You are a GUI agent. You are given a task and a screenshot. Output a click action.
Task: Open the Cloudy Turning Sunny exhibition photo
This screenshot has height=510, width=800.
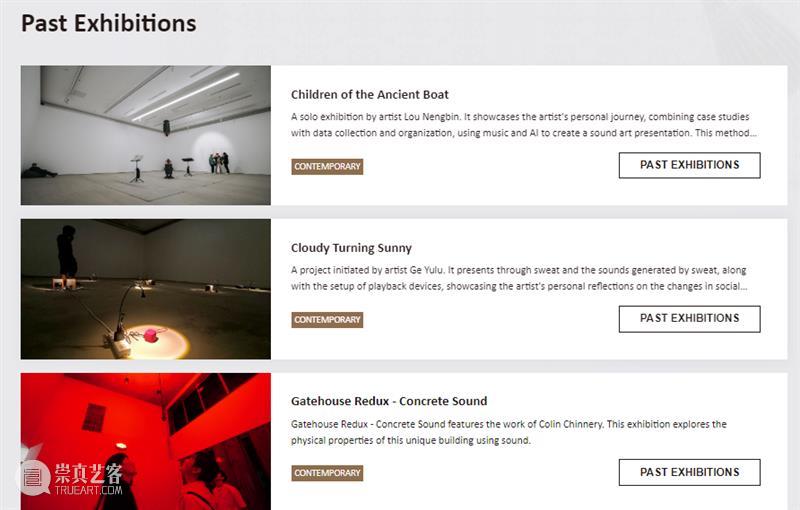(x=146, y=289)
